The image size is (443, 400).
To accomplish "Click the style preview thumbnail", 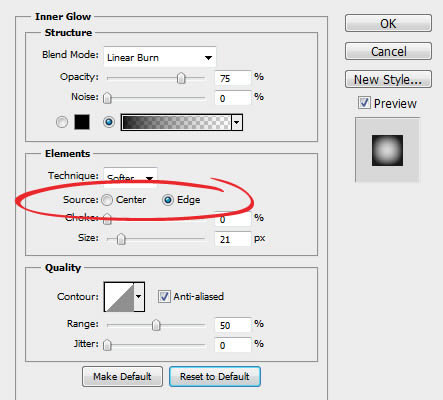I will pyautogui.click(x=387, y=150).
